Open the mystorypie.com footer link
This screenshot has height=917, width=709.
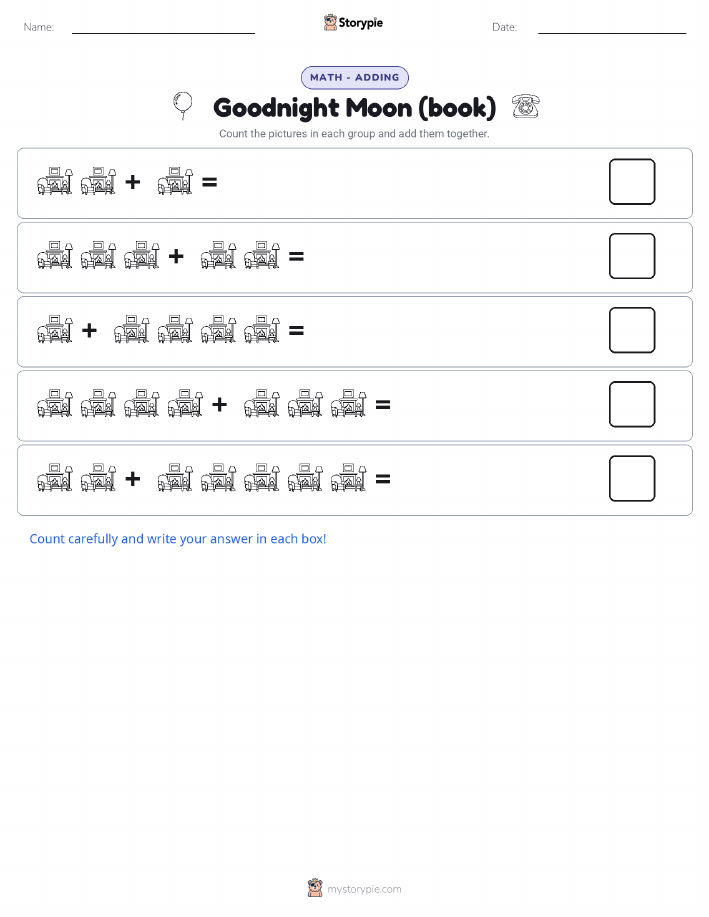[x=364, y=889]
